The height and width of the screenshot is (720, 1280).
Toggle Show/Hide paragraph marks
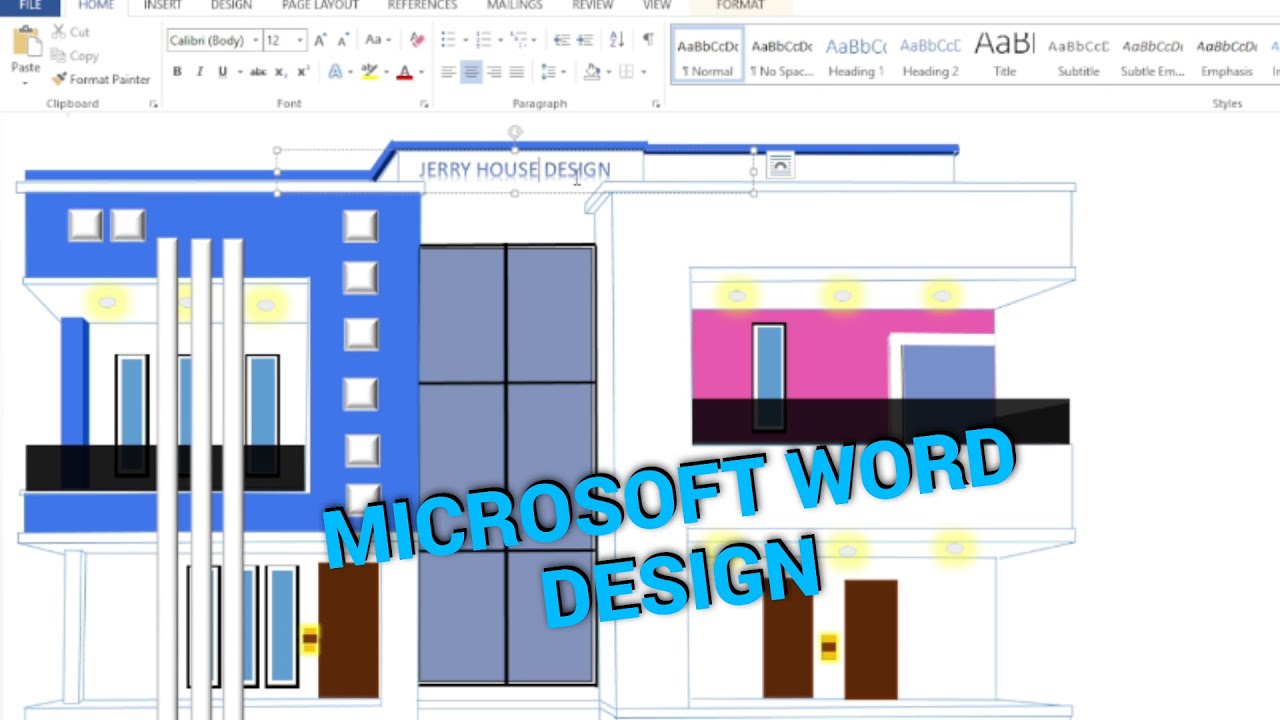click(x=648, y=40)
